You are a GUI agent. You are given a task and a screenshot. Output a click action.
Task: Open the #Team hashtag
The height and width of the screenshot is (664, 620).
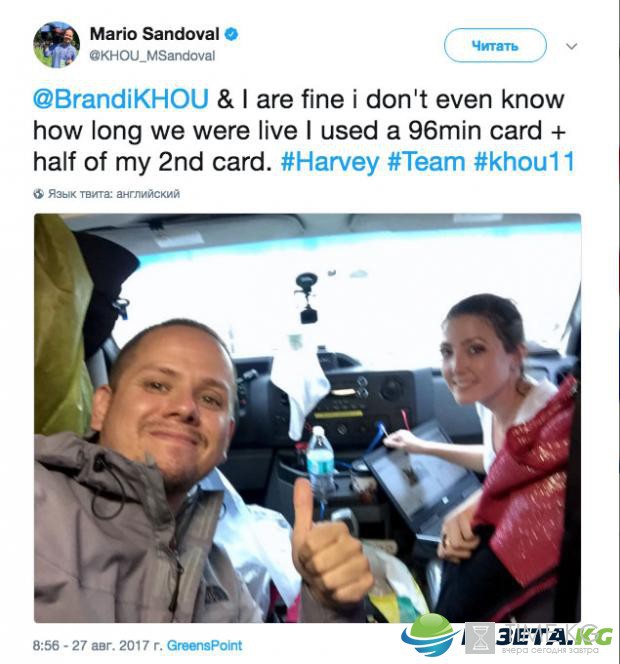(x=426, y=162)
